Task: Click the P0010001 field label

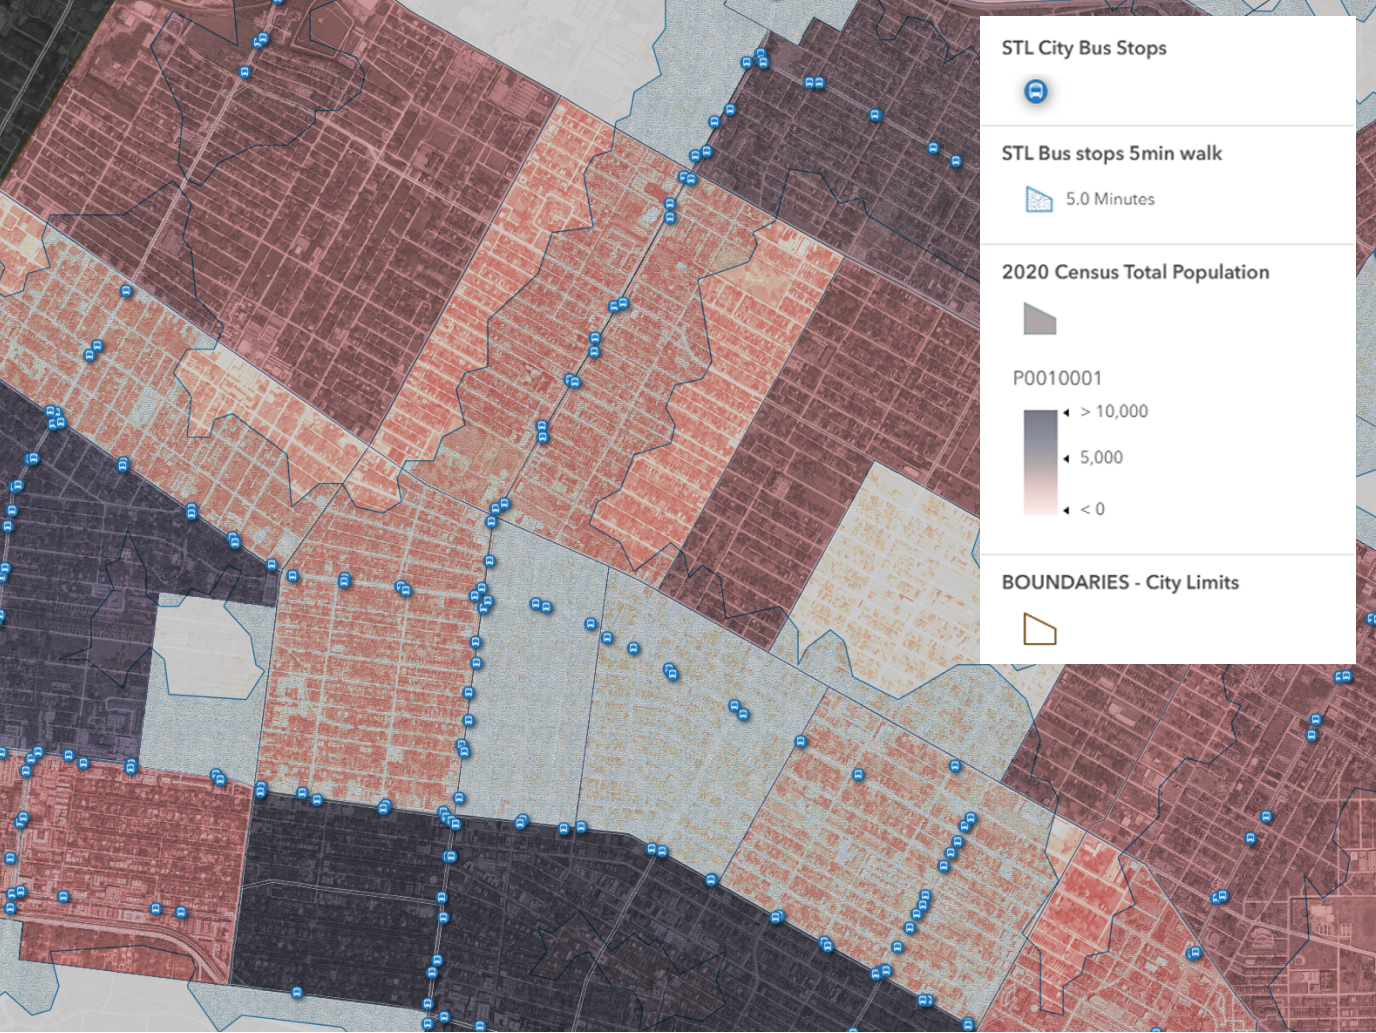Action: click(1057, 378)
